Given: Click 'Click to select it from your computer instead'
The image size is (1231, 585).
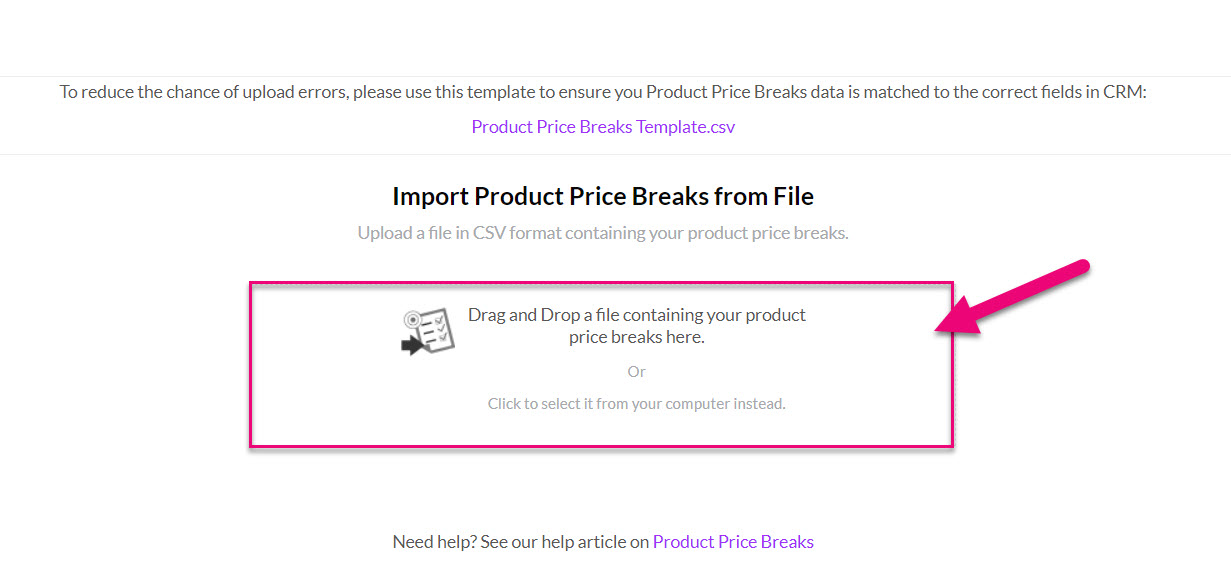Looking at the screenshot, I should coord(637,404).
